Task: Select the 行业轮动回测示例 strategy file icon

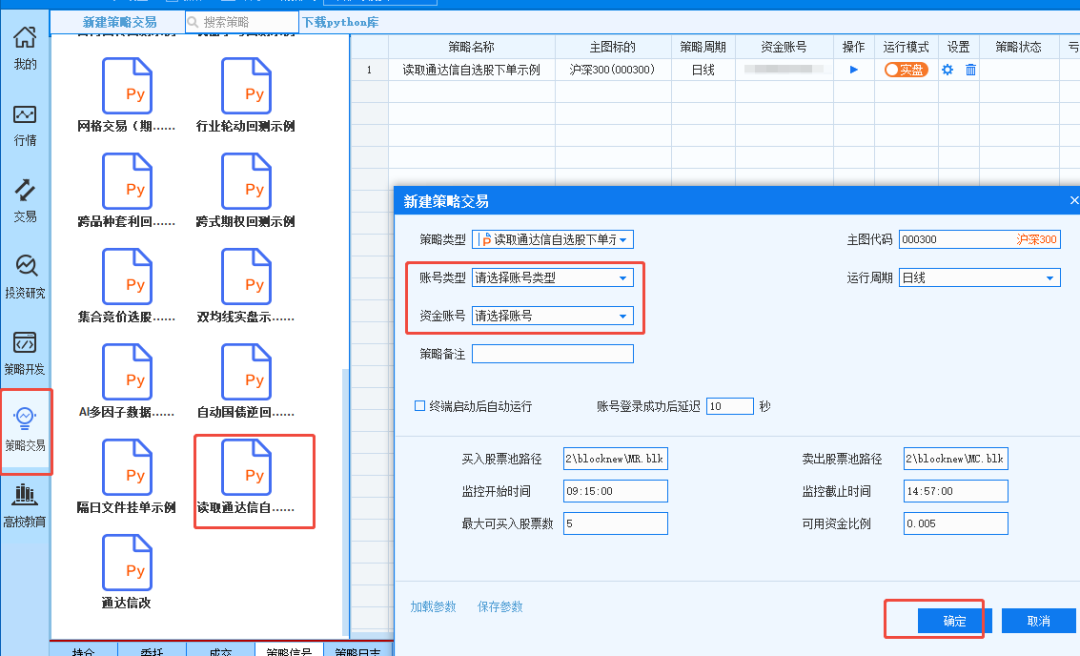Action: [x=246, y=86]
